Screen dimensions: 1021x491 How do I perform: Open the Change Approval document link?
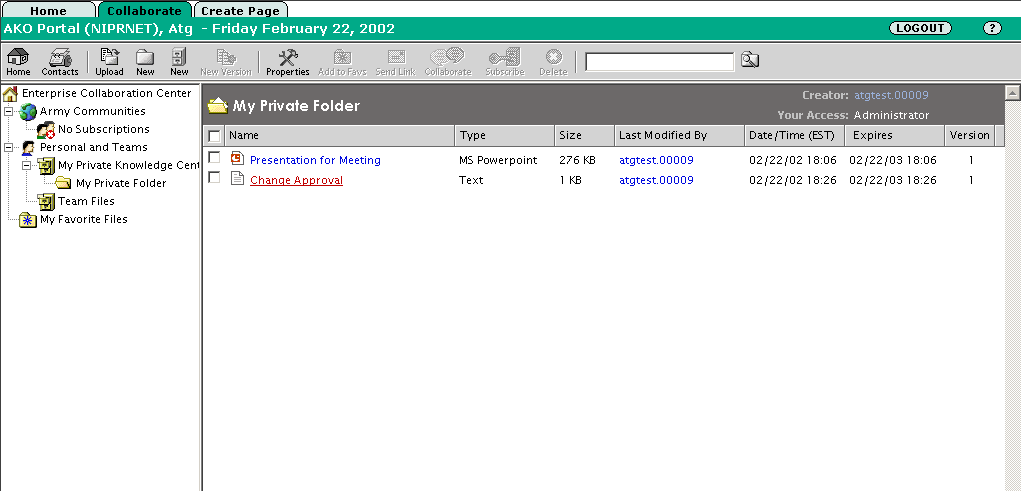(x=296, y=180)
